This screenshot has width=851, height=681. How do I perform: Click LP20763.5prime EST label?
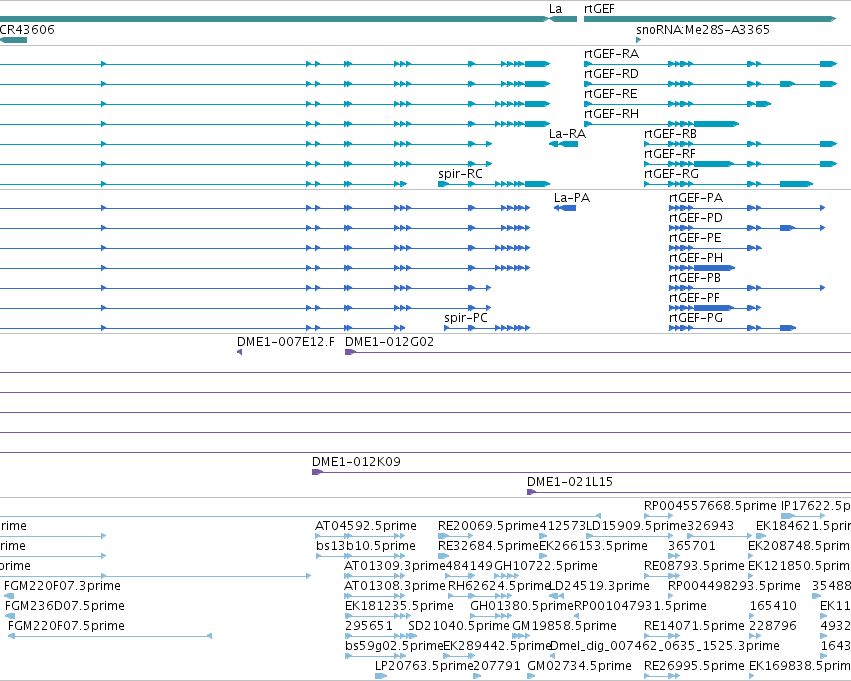point(424,666)
